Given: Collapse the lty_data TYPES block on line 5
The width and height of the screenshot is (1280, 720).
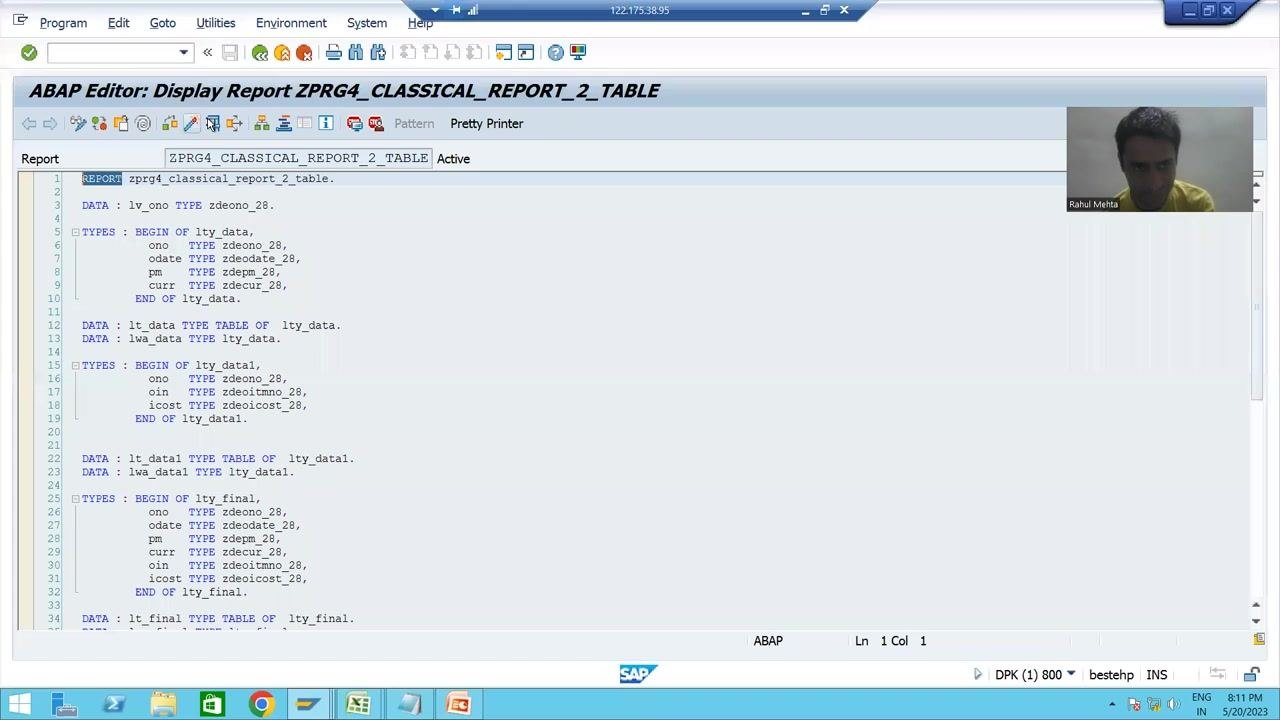Looking at the screenshot, I should click(75, 232).
